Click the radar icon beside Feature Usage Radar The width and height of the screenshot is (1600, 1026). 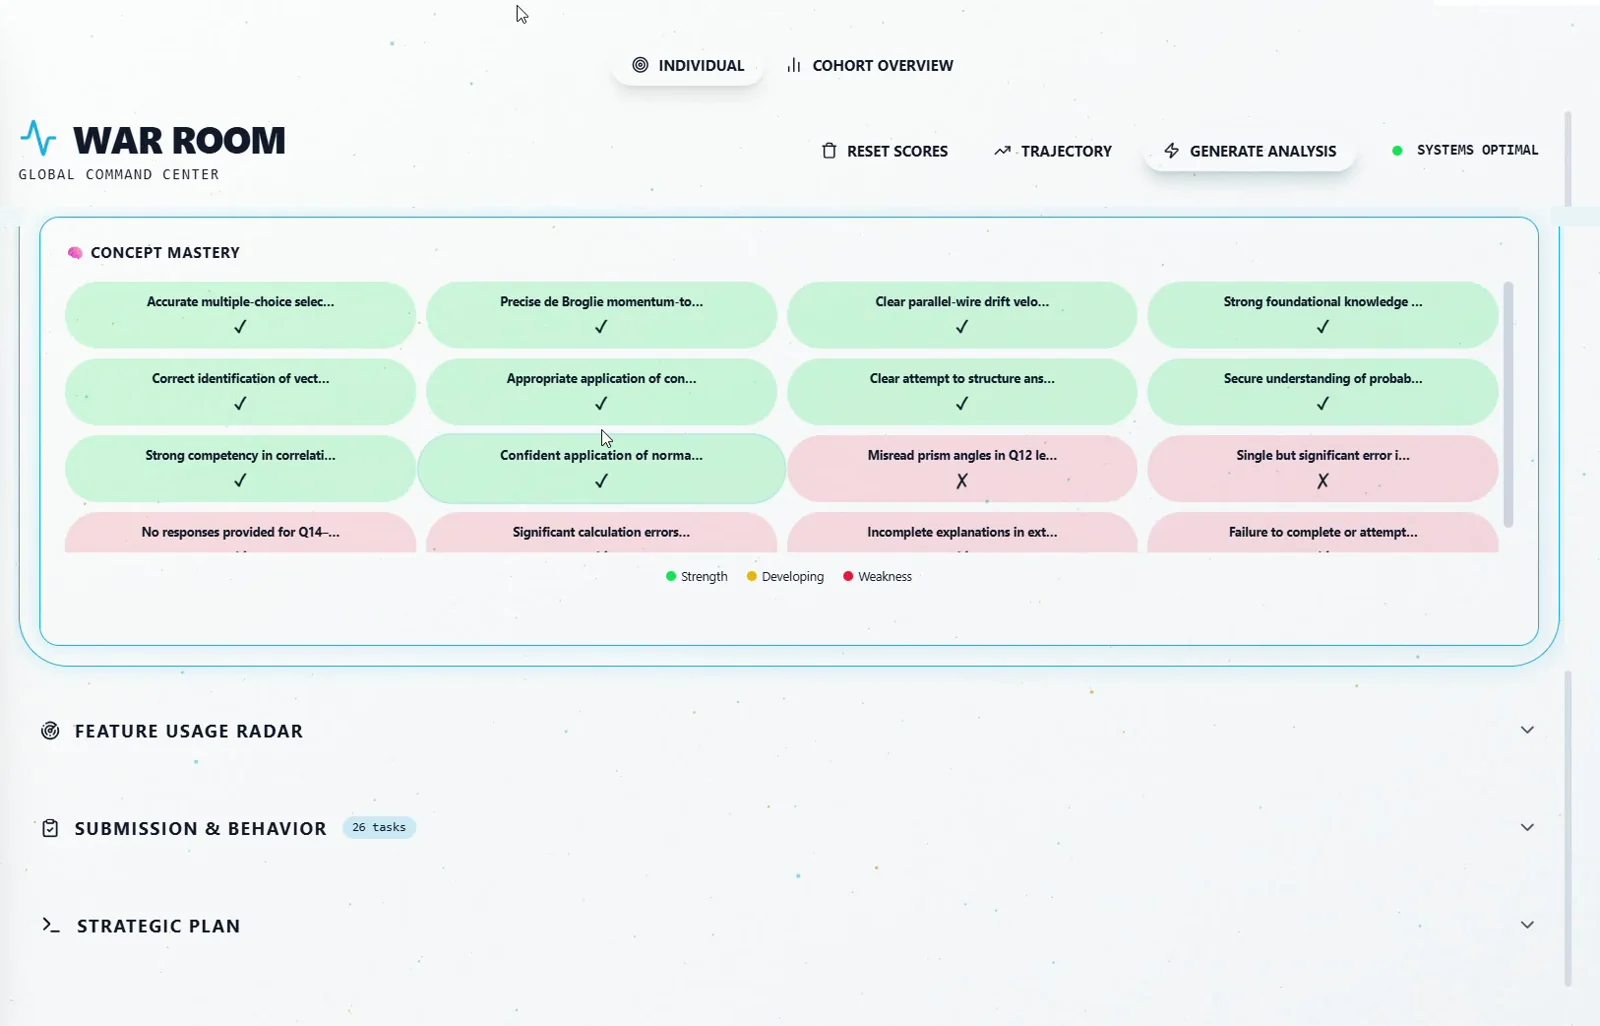[50, 731]
